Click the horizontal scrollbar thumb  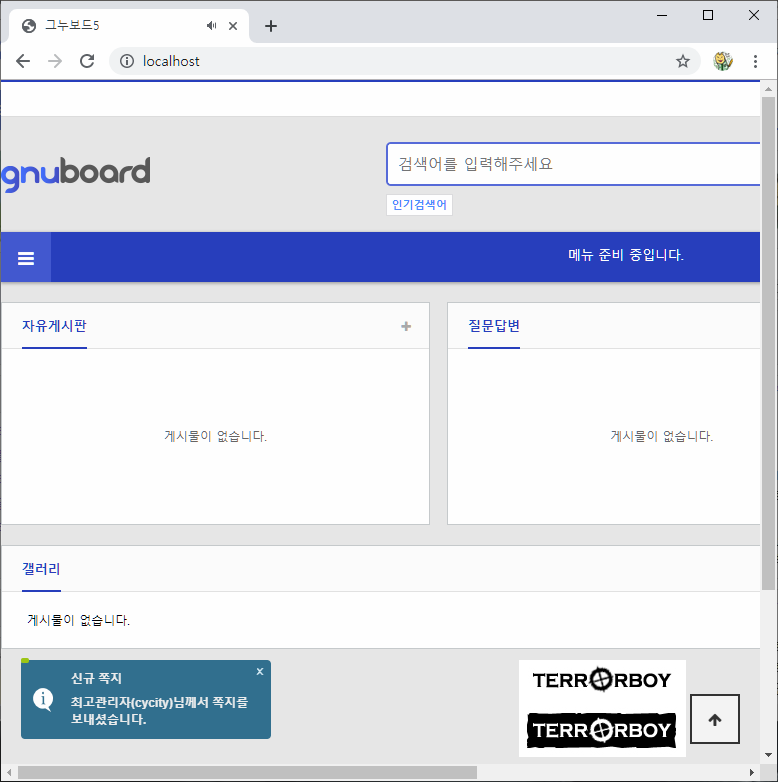click(x=247, y=773)
